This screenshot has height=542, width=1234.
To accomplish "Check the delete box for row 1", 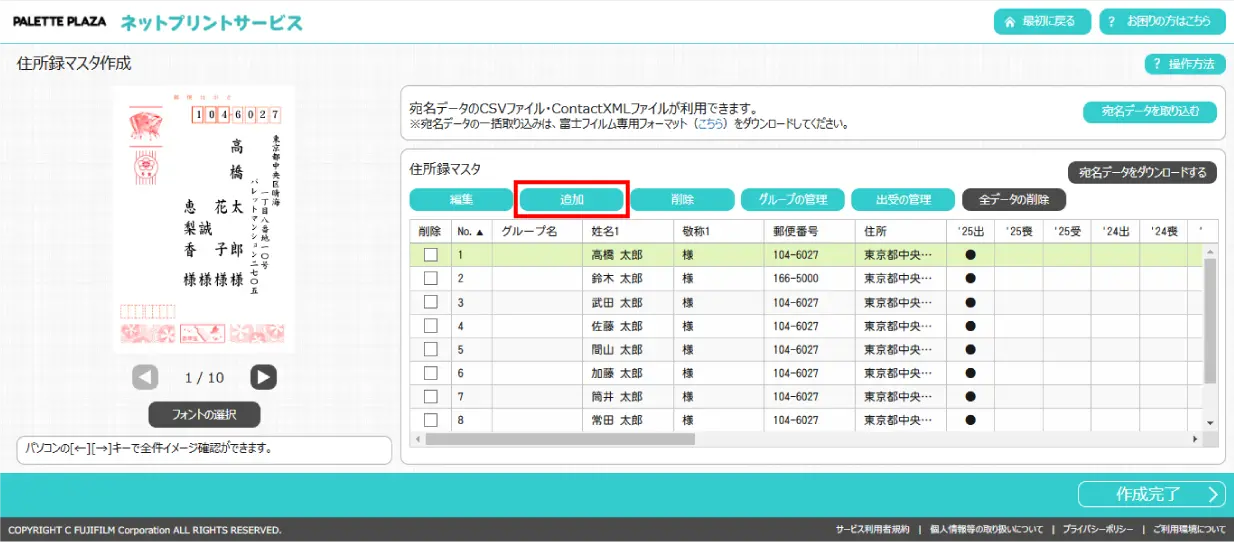I will click(x=430, y=255).
